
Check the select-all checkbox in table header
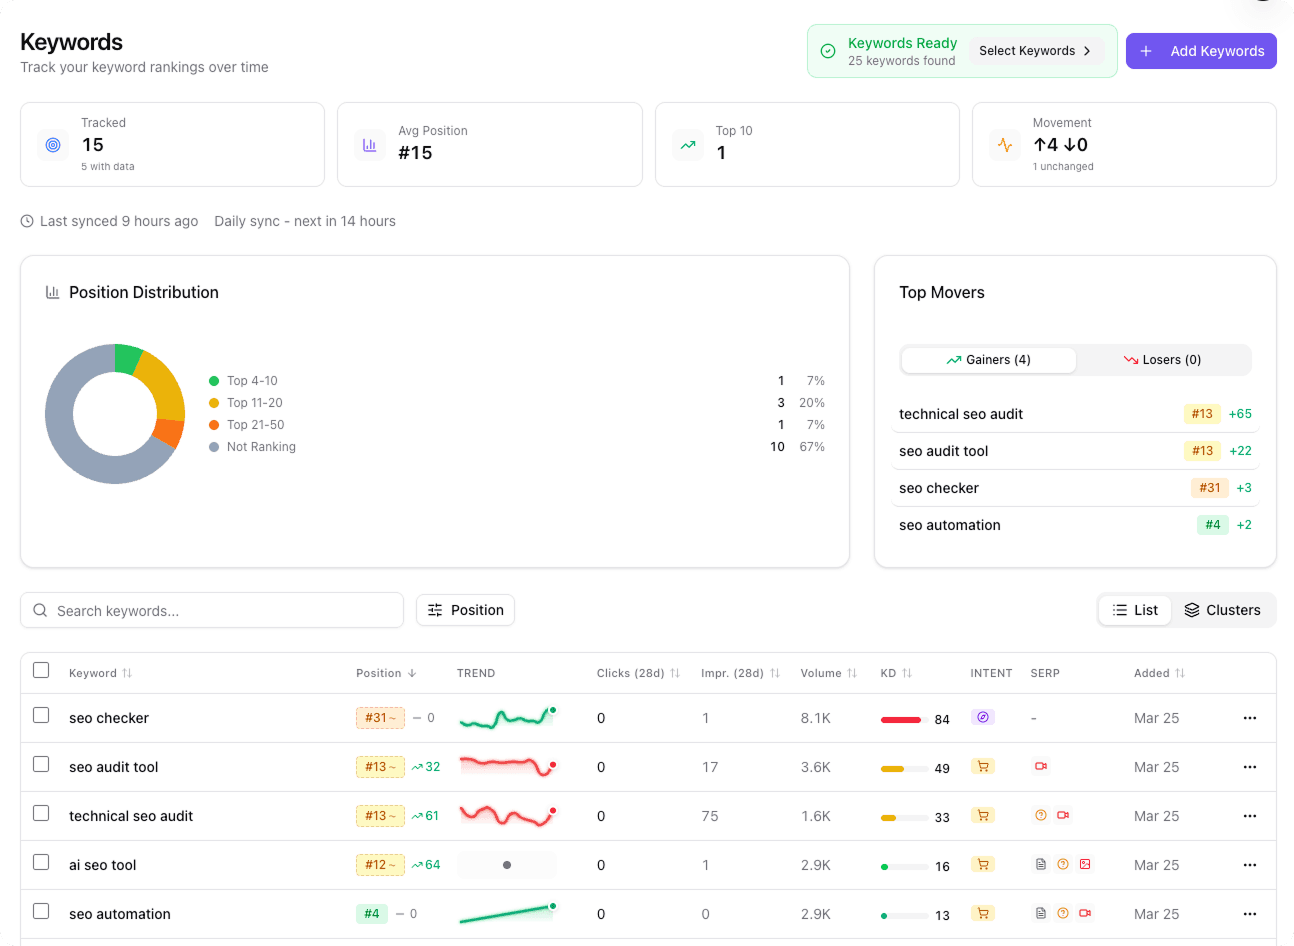click(x=41, y=671)
